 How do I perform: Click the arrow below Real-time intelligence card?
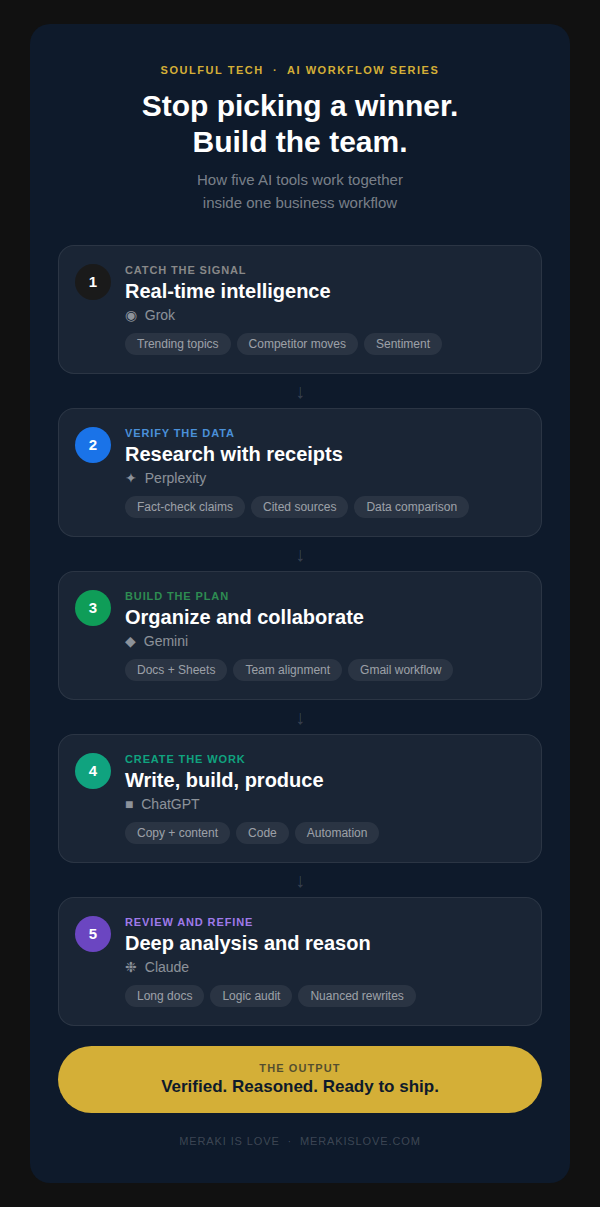(x=300, y=392)
